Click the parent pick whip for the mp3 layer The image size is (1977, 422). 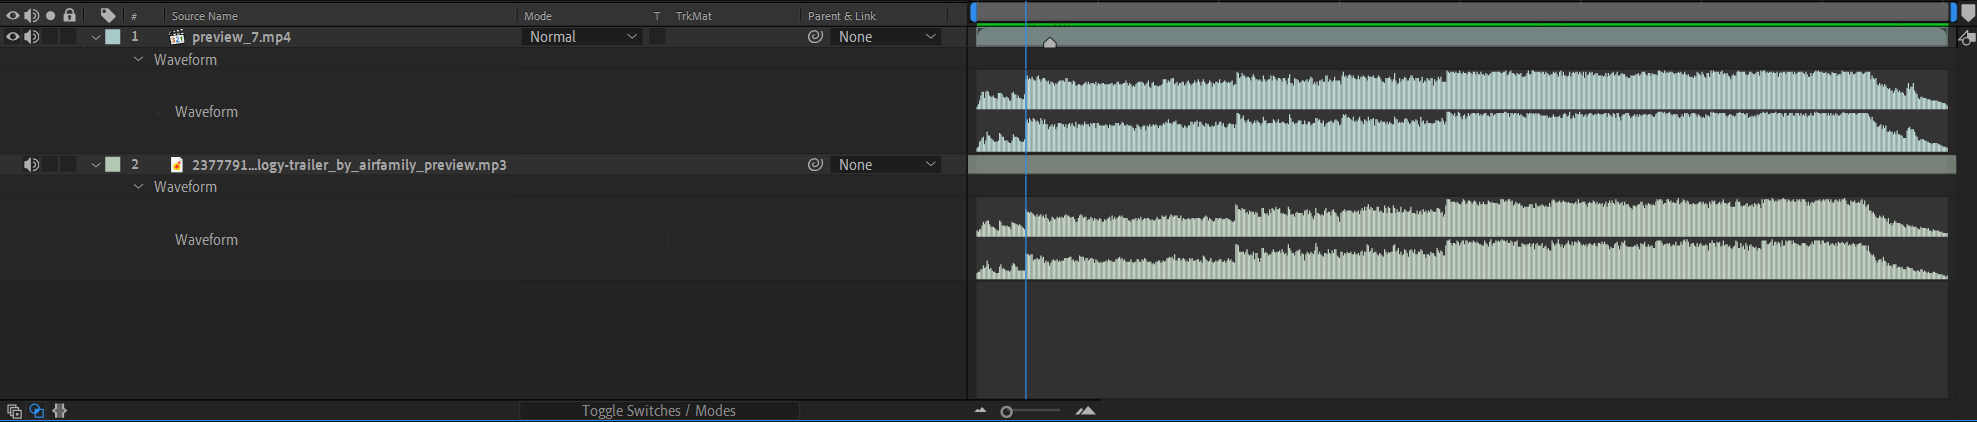pyautogui.click(x=816, y=164)
